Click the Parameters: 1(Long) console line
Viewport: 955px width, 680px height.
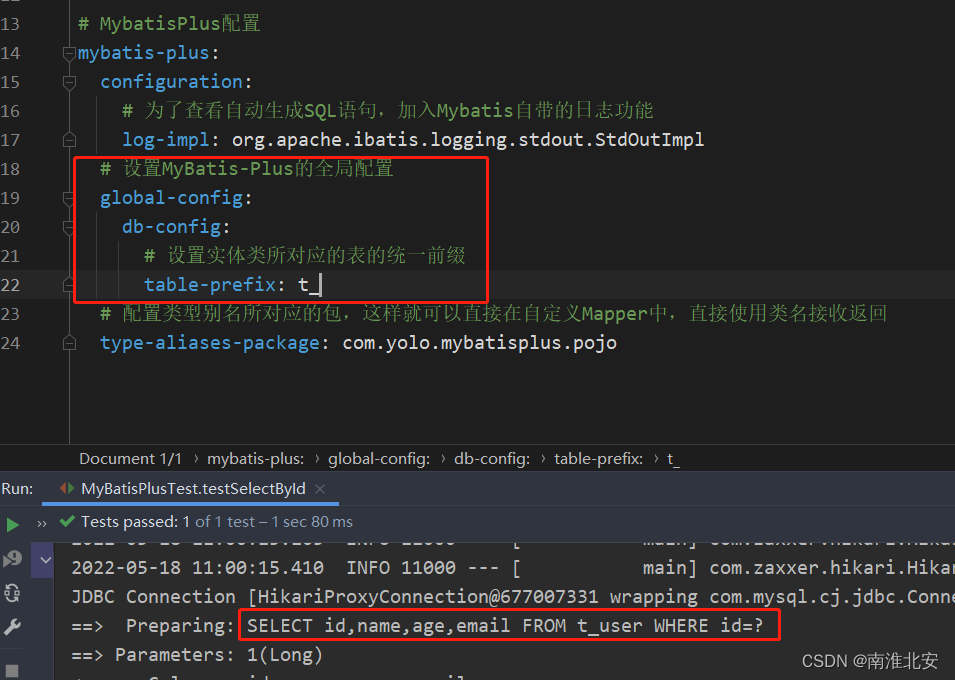[197, 655]
